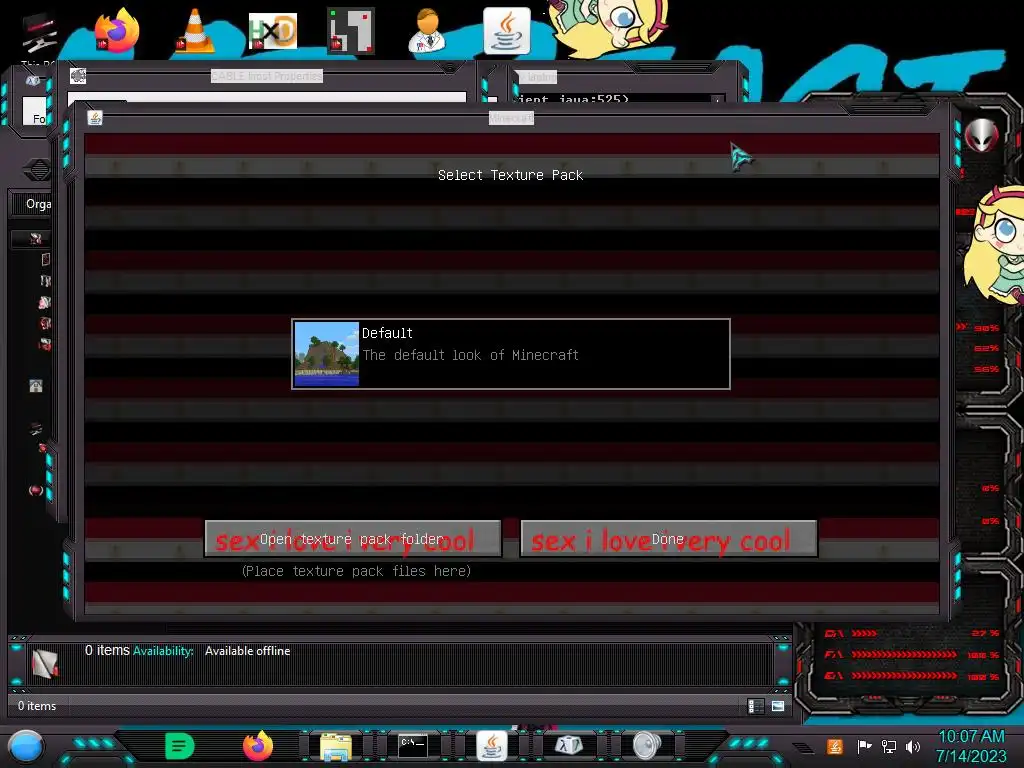
Task: Click the round red icon in Explorer sidebar
Action: 36,490
